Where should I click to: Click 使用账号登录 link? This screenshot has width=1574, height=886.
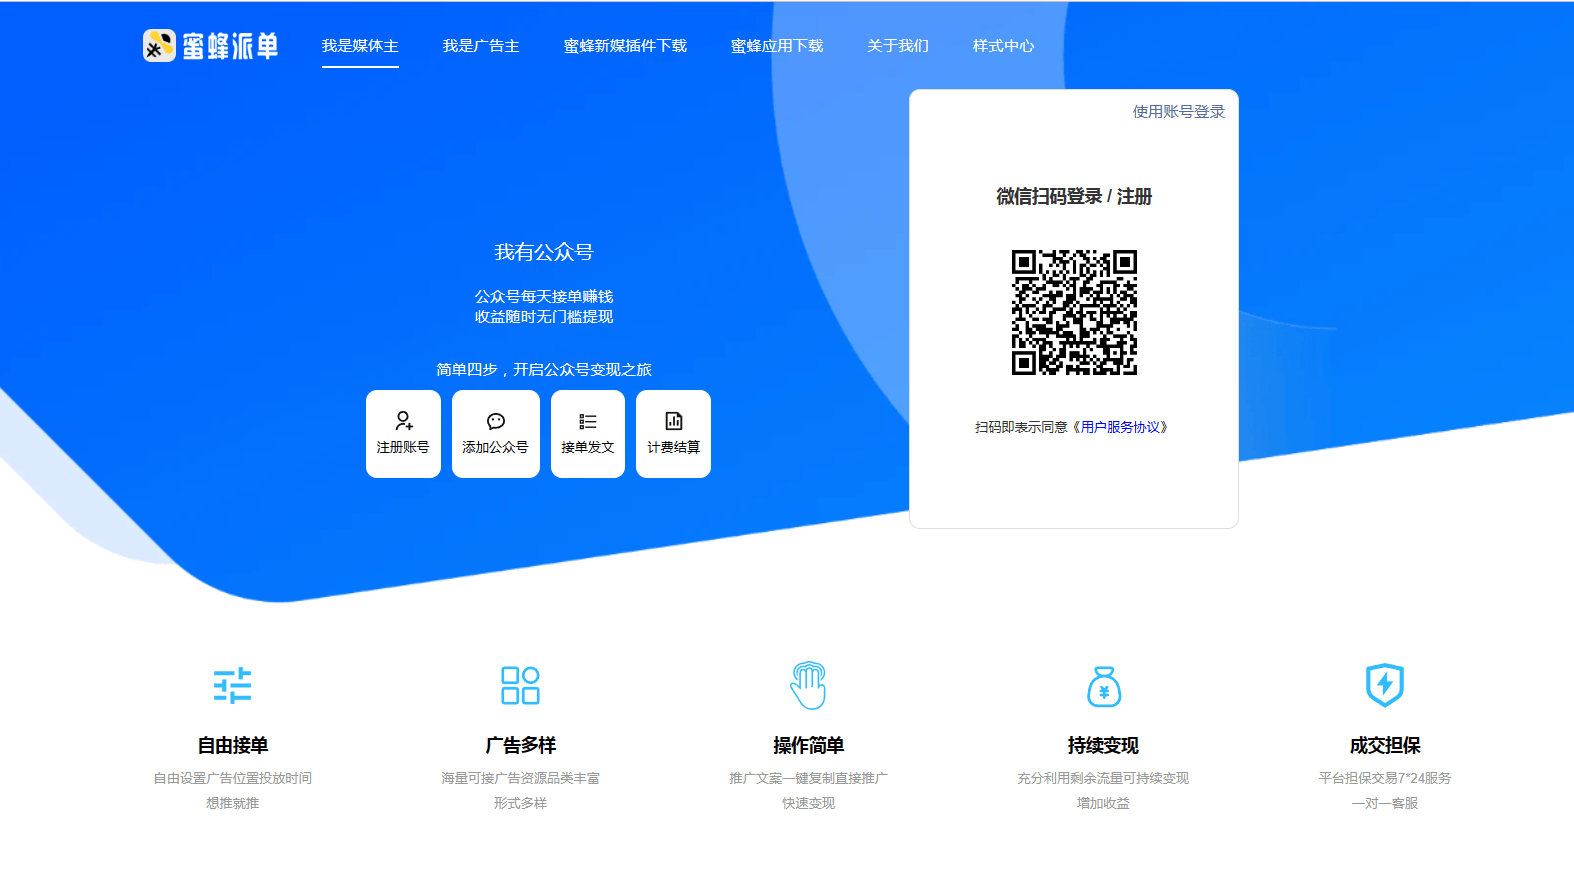point(1178,112)
